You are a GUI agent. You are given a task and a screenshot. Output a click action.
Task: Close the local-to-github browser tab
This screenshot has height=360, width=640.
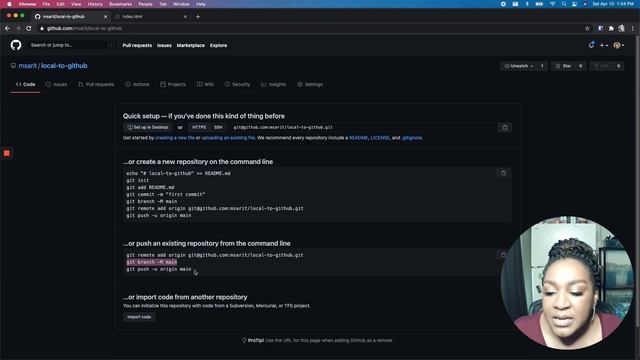click(105, 17)
